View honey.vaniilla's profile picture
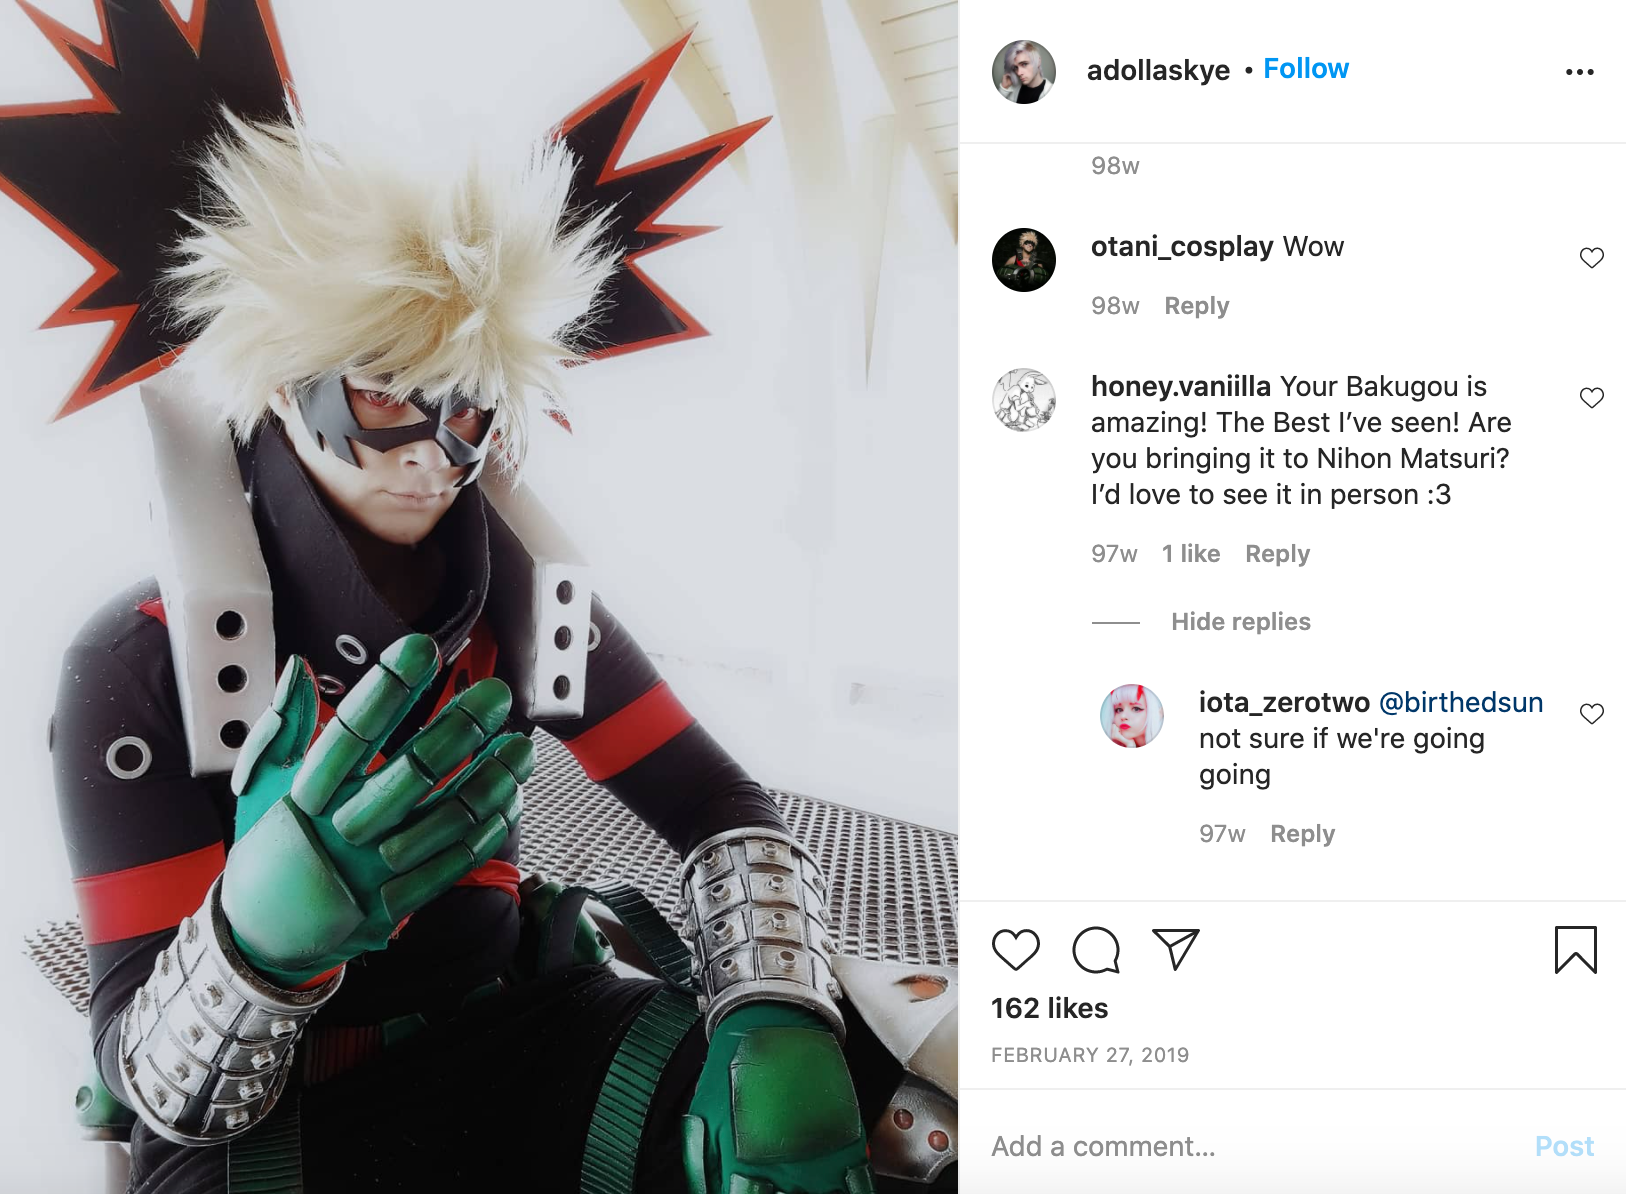Viewport: 1626px width, 1194px height. click(x=1024, y=400)
